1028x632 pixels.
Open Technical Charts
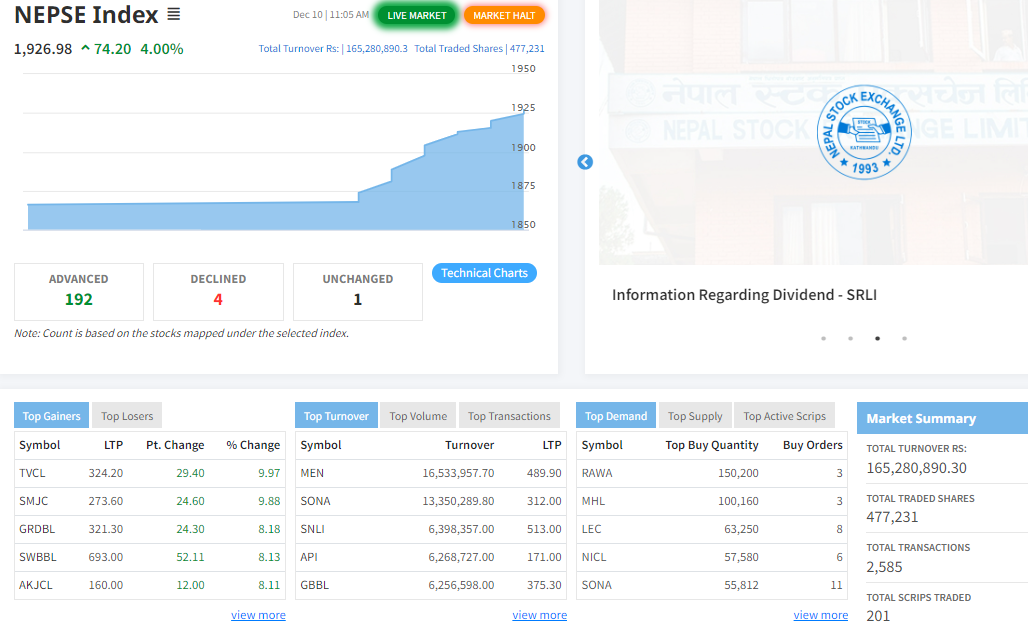click(484, 273)
